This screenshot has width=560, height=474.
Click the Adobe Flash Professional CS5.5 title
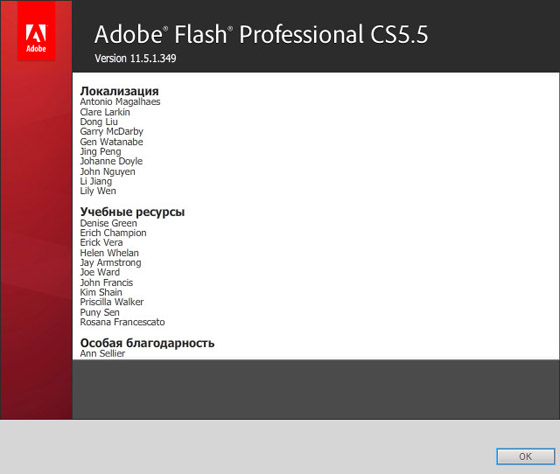pos(261,34)
